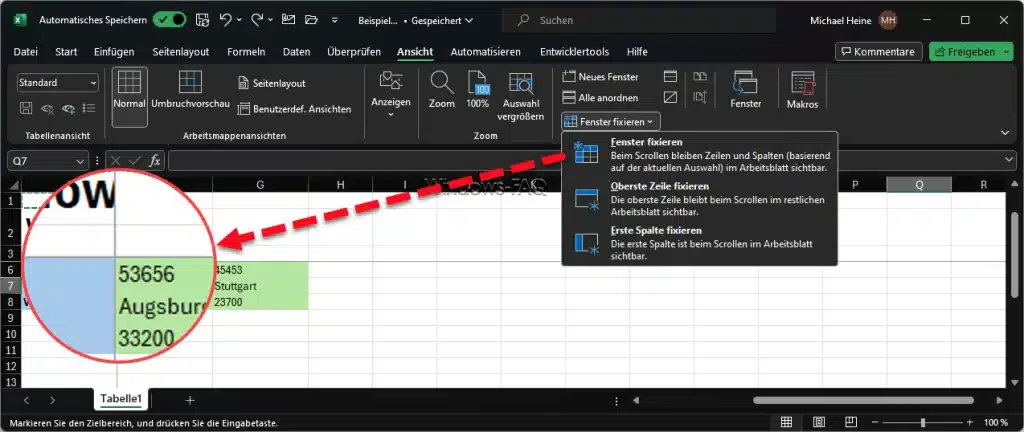
Task: Customize the quick access toolbar dropdown
Action: coord(335,20)
